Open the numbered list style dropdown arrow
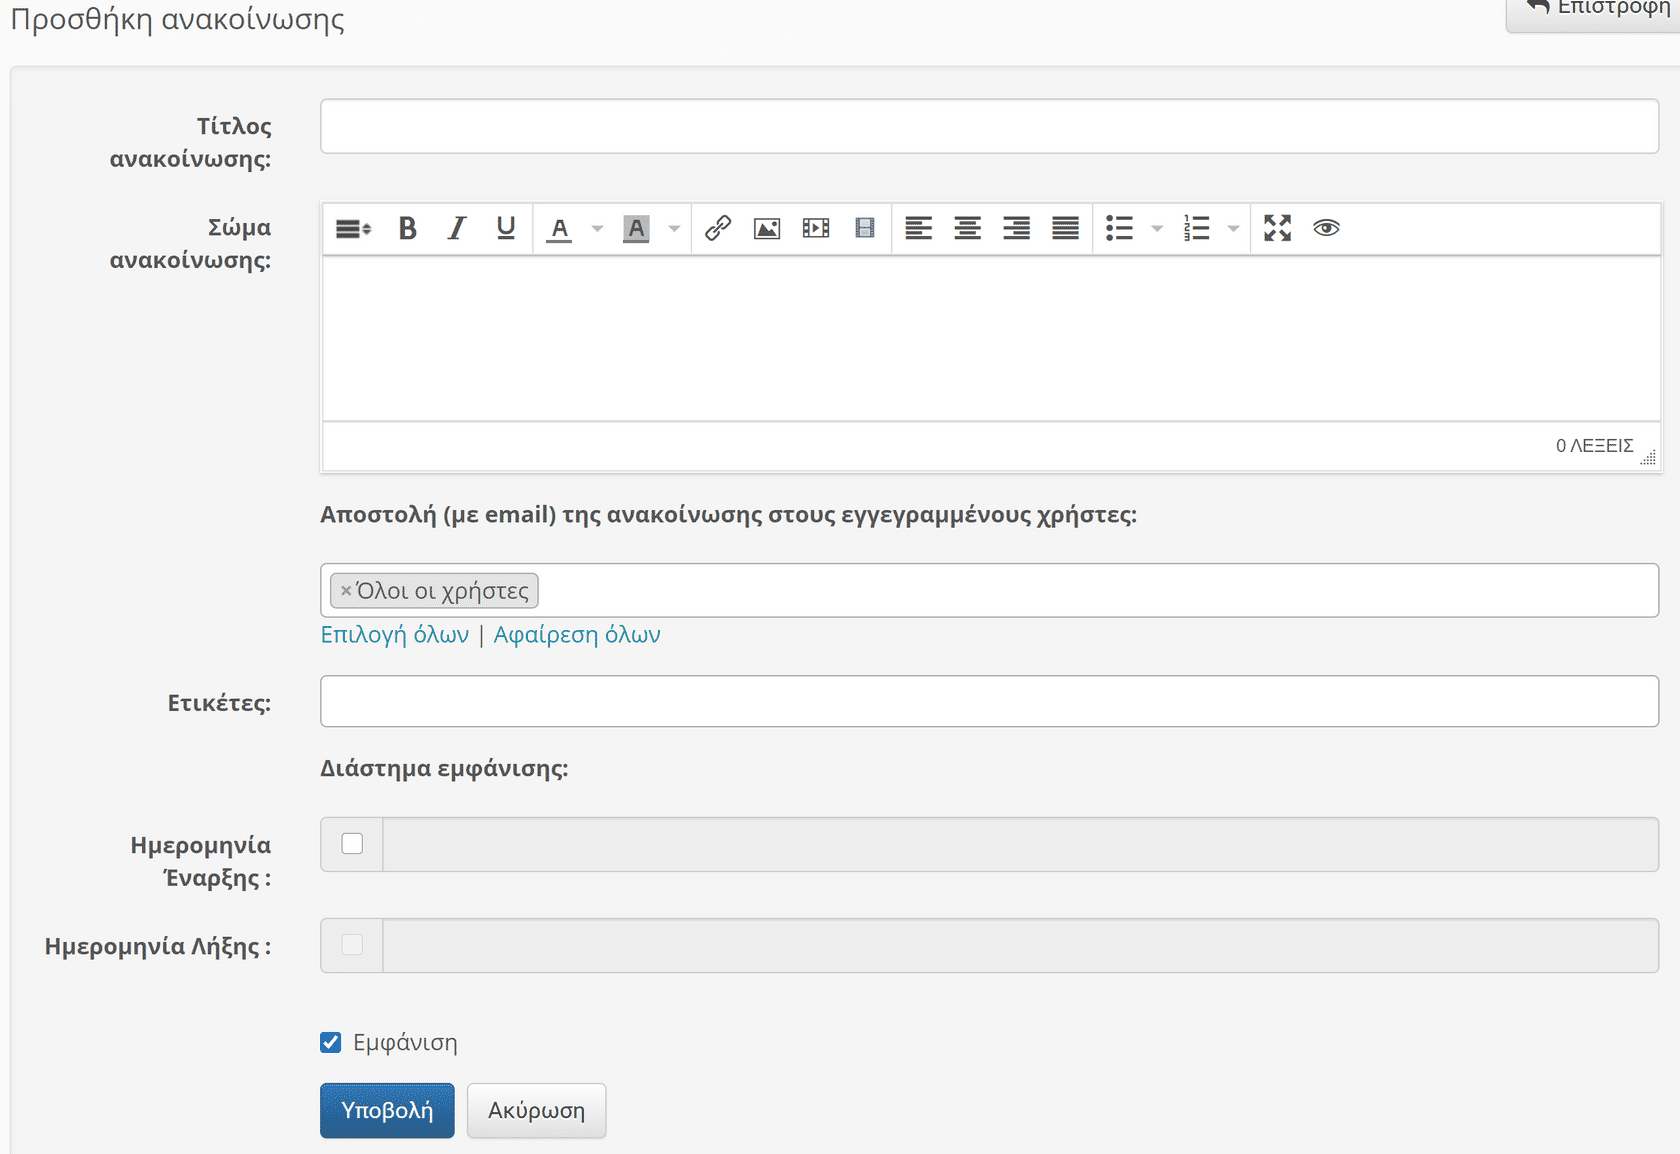The image size is (1680, 1154). click(x=1233, y=229)
